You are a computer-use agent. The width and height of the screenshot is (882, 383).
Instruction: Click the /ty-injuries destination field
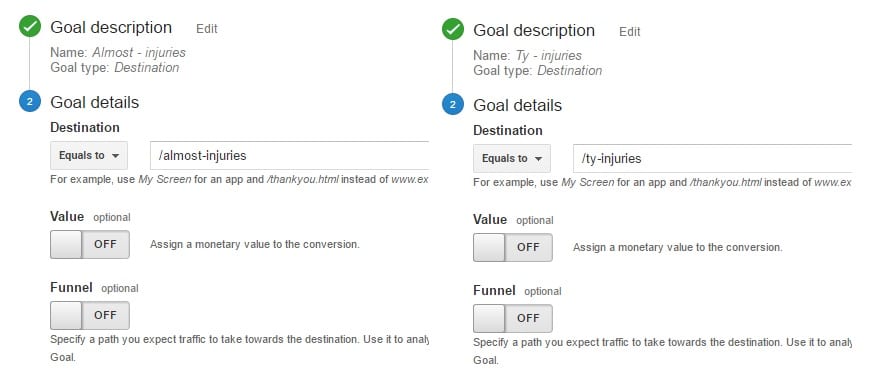[x=713, y=159]
